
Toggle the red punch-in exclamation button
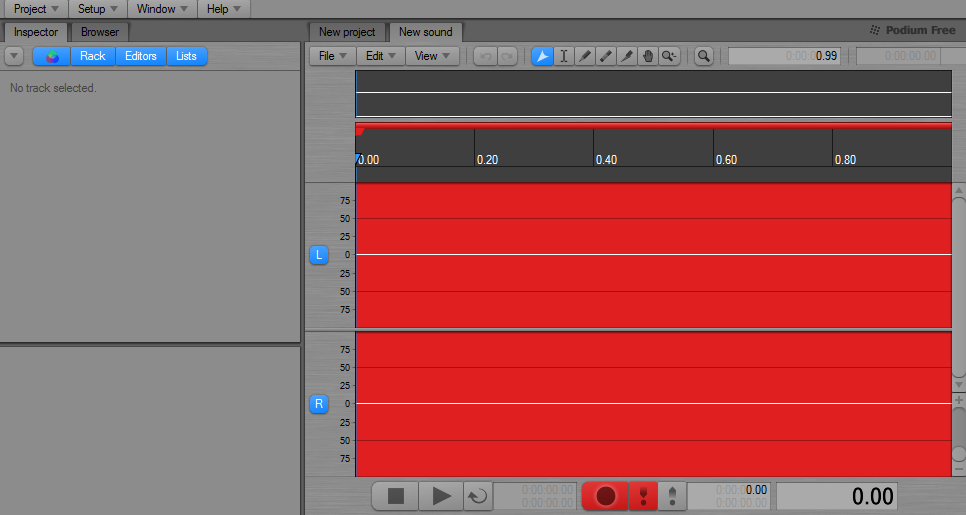[x=644, y=496]
